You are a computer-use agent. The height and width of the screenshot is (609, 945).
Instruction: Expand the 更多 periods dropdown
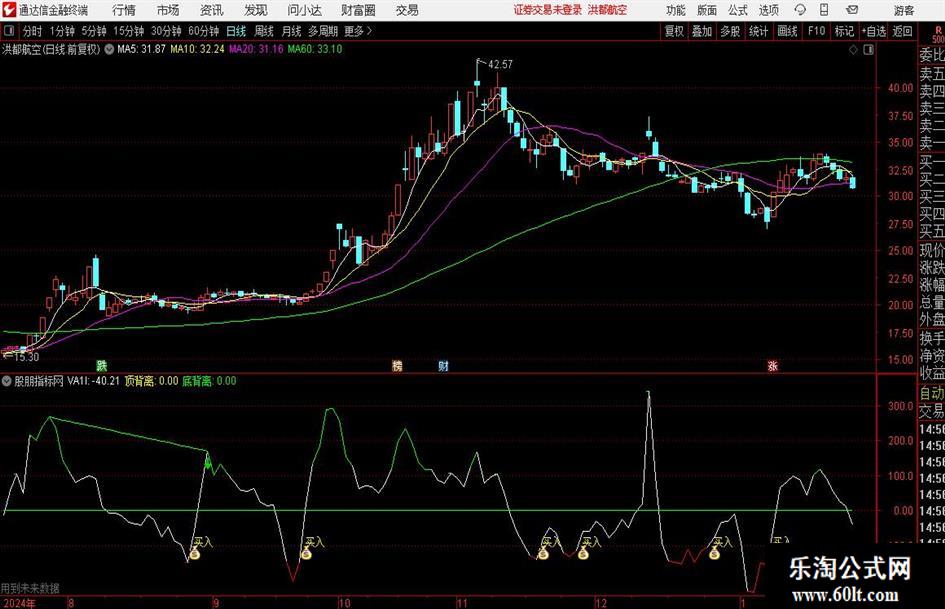358,31
